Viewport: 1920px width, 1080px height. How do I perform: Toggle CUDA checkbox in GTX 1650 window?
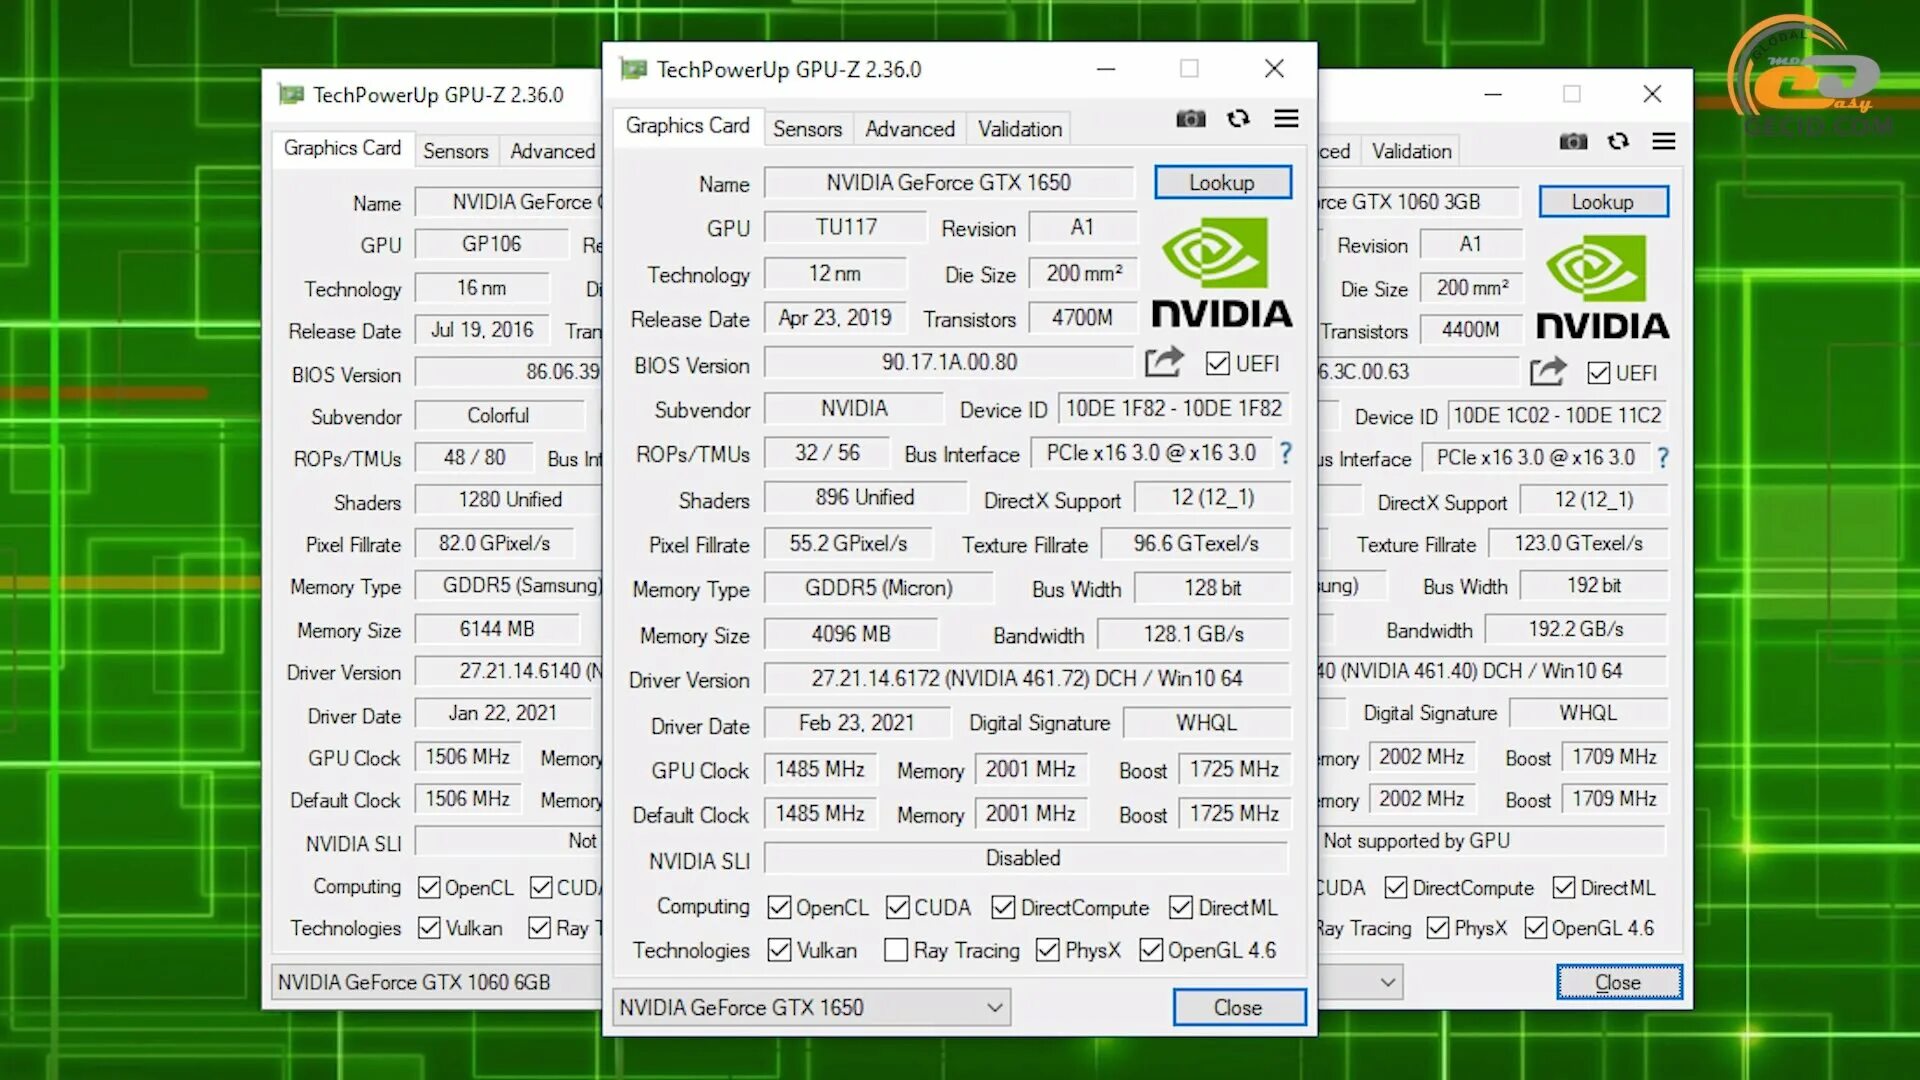pos(897,907)
